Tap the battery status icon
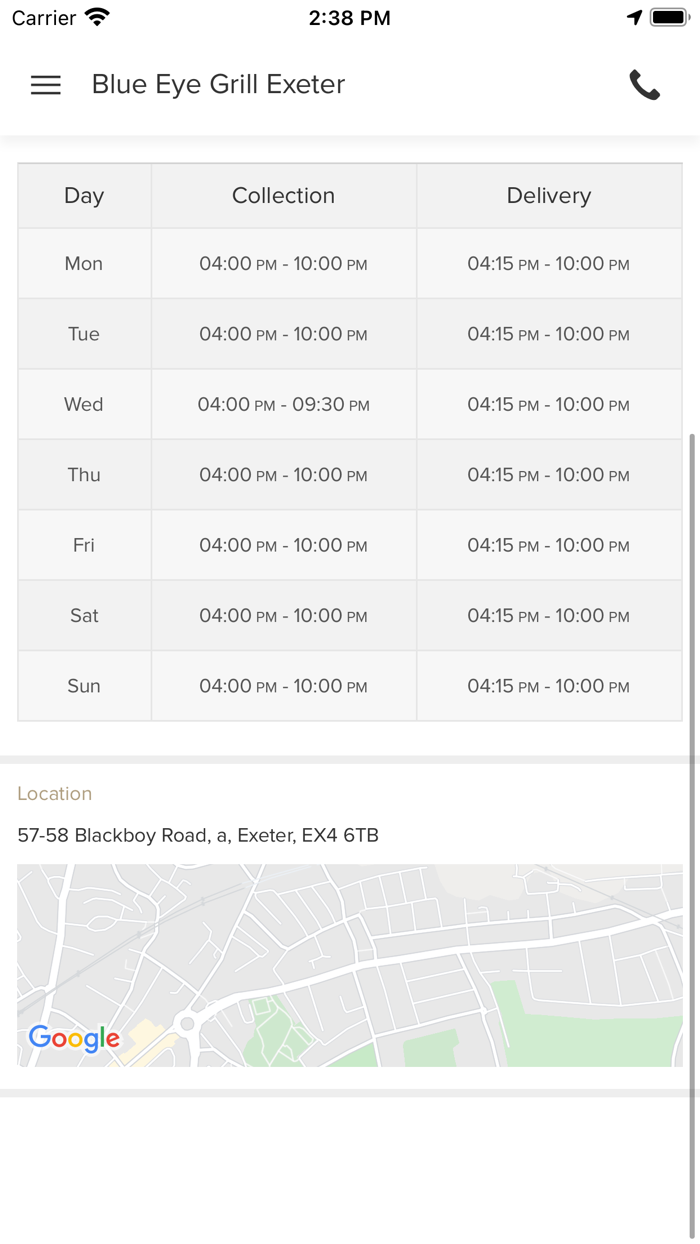 click(x=669, y=18)
